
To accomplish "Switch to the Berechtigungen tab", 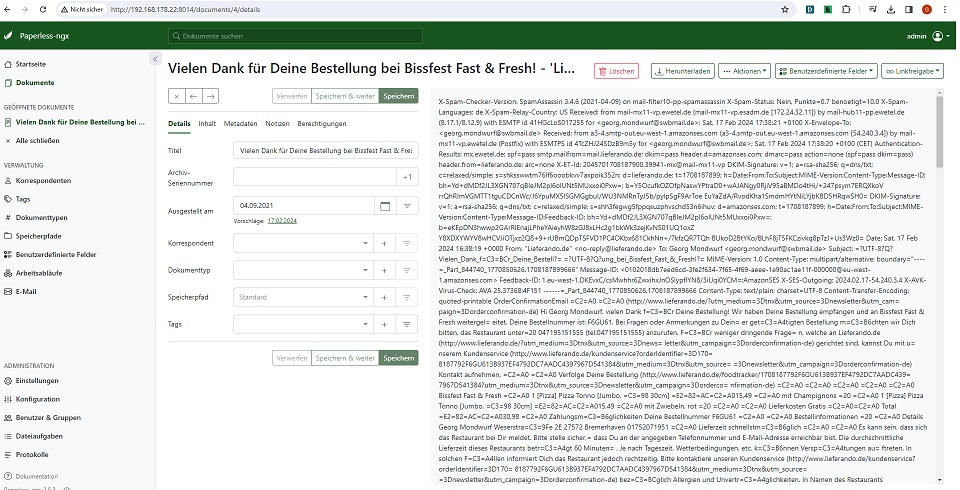I will [322, 124].
